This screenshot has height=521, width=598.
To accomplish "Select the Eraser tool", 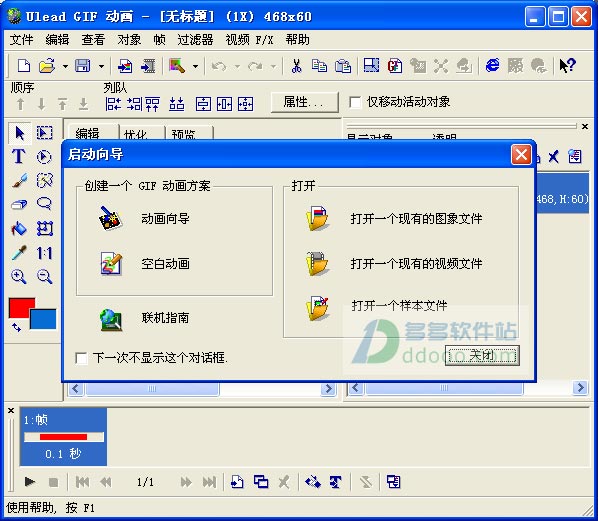I will (x=19, y=204).
